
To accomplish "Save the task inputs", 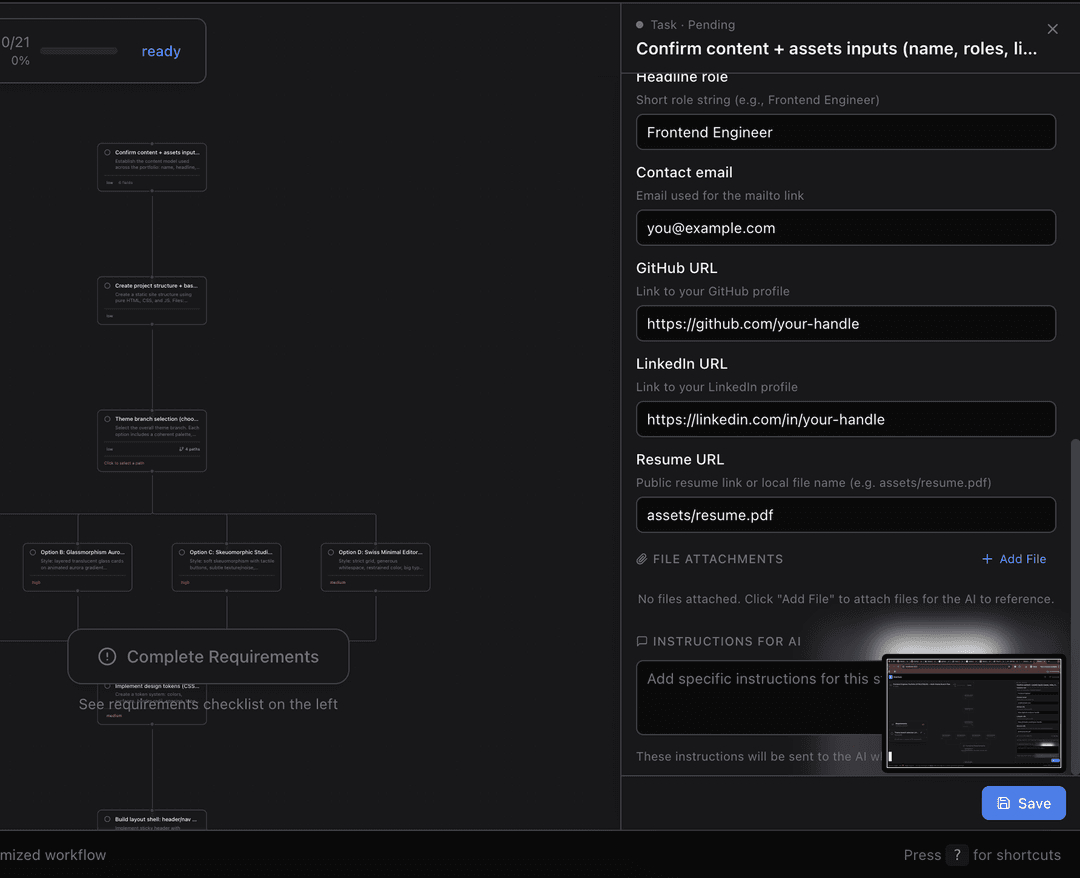I will [x=1023, y=803].
